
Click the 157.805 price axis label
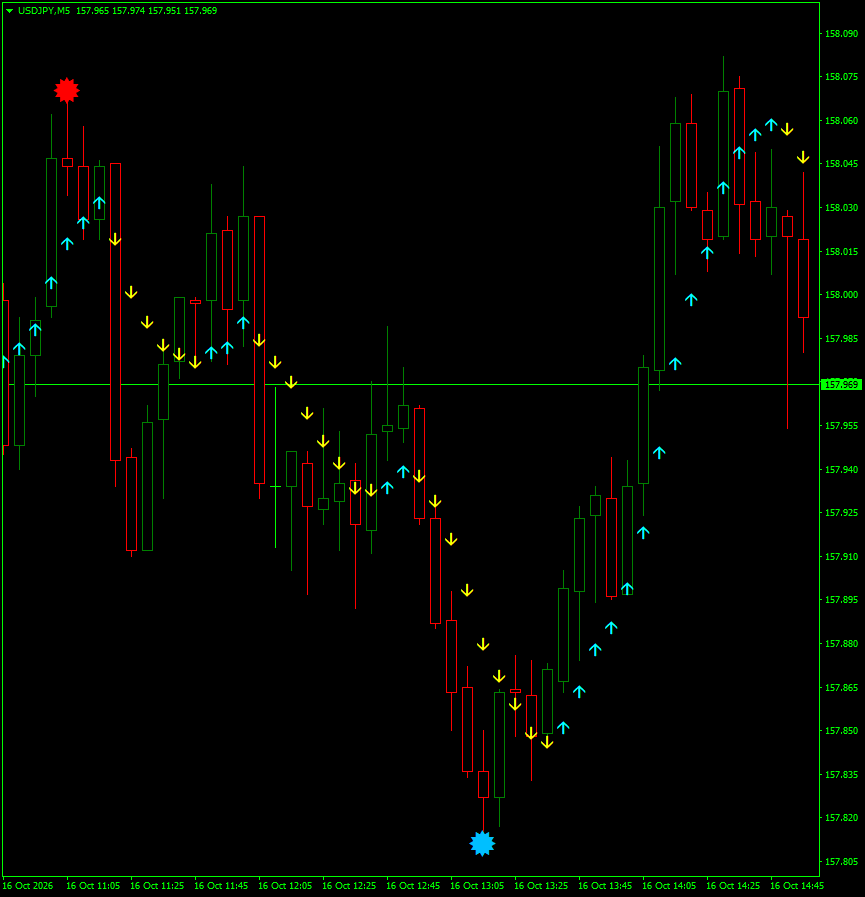point(841,862)
